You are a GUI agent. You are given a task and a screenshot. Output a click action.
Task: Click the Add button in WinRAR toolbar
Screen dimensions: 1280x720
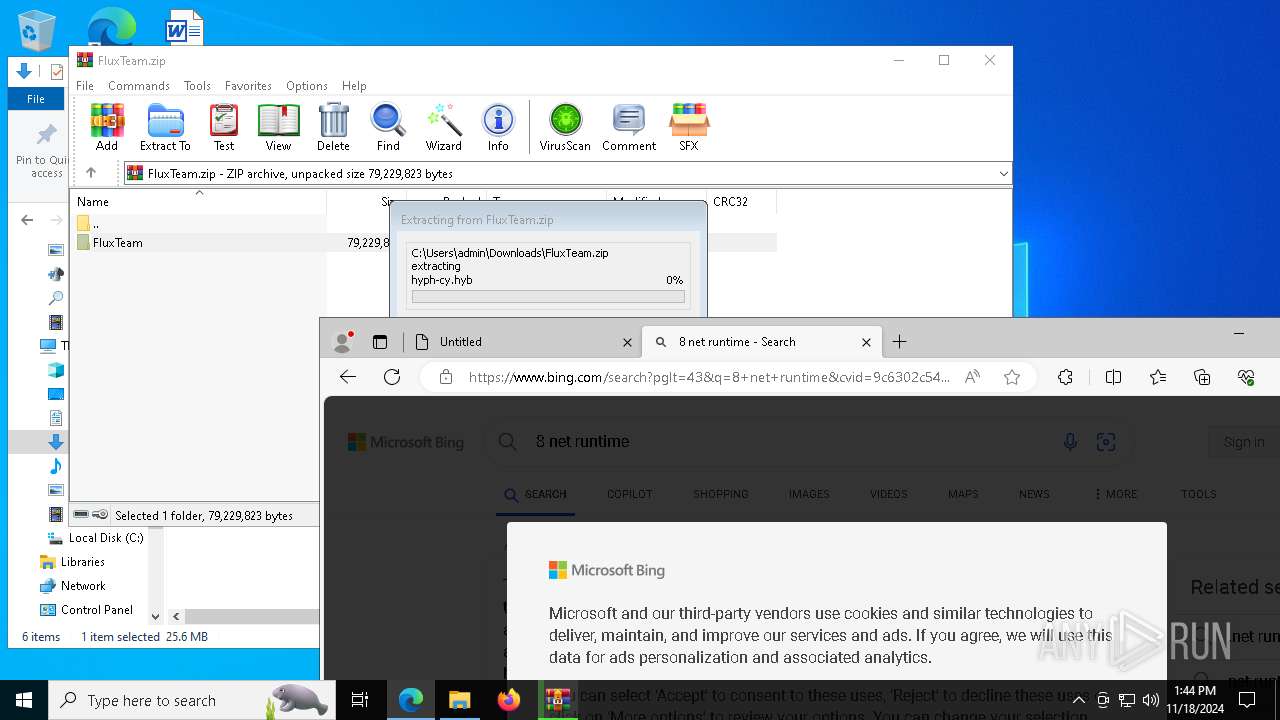click(x=107, y=127)
